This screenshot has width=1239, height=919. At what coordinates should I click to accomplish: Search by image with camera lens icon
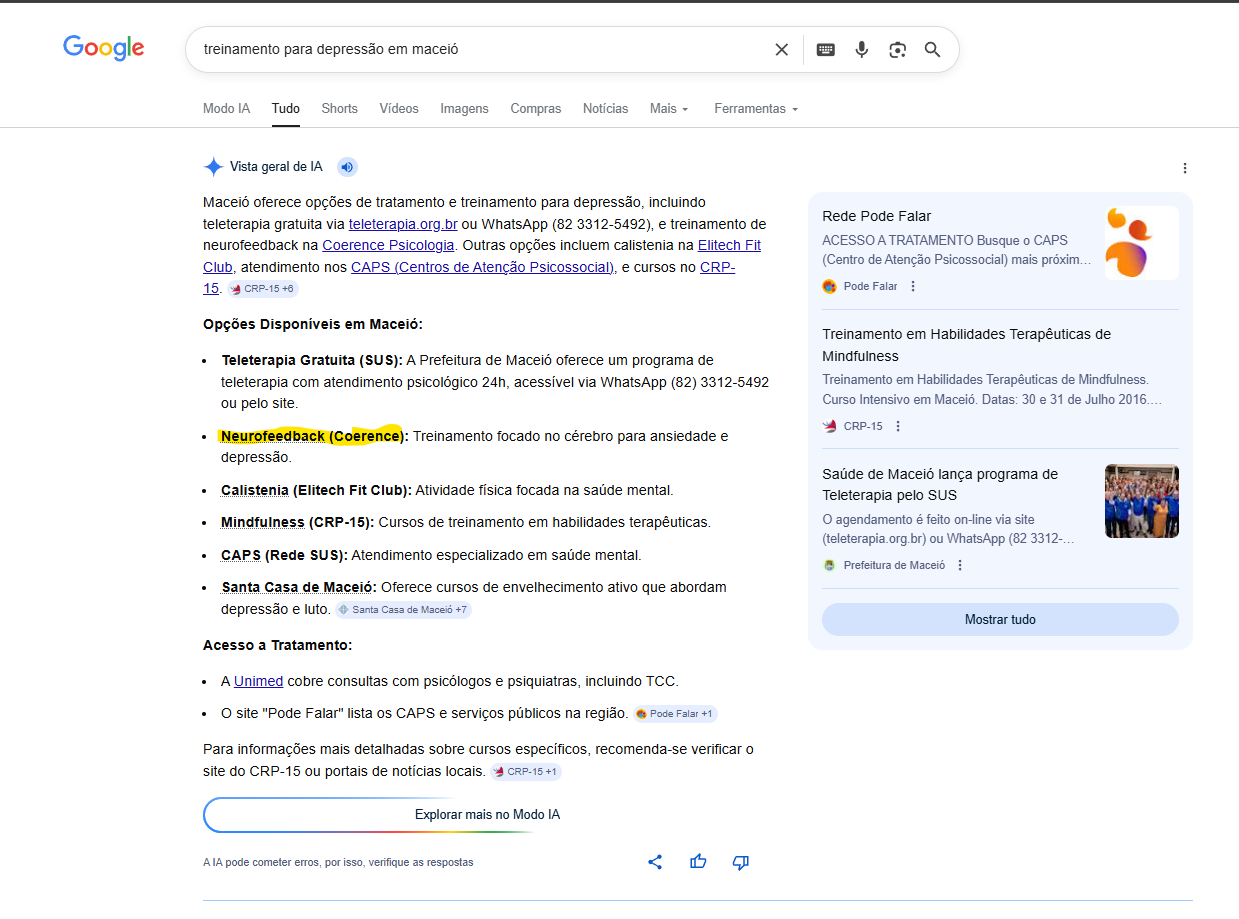coord(898,49)
